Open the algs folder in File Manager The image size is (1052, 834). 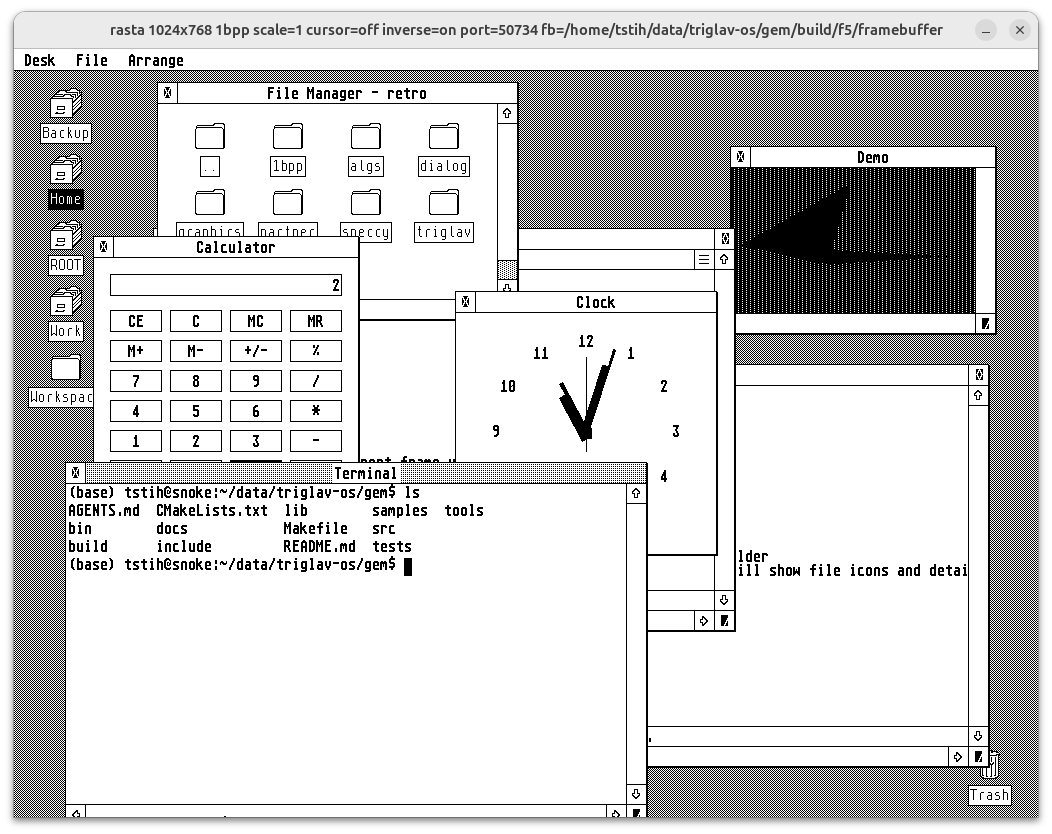(366, 149)
